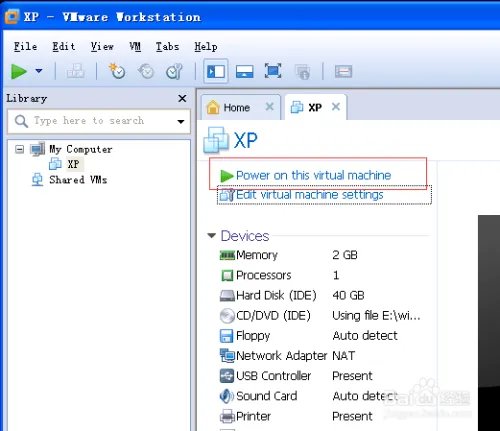Open the Snapshot Manager toolbar icon
This screenshot has height=431, width=500.
click(174, 71)
